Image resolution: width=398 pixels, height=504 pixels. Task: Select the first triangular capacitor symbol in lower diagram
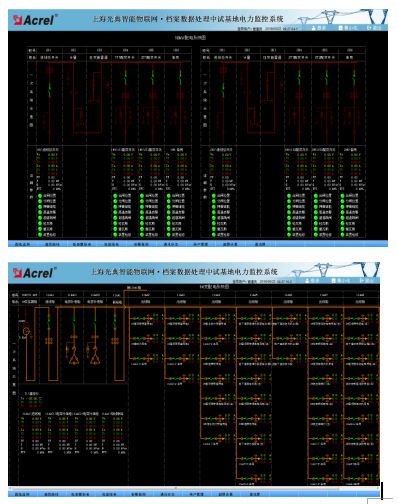(x=74, y=359)
